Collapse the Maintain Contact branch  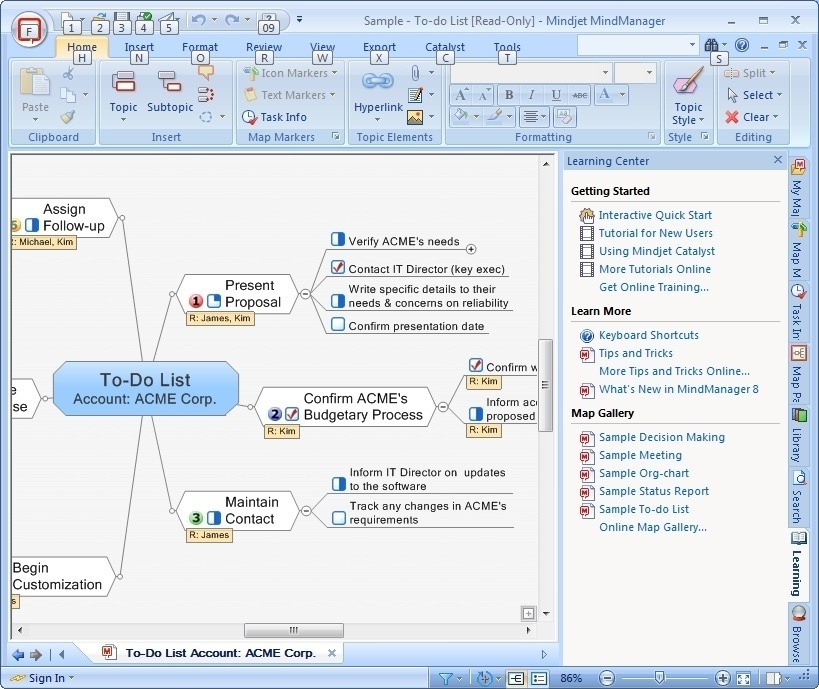307,511
